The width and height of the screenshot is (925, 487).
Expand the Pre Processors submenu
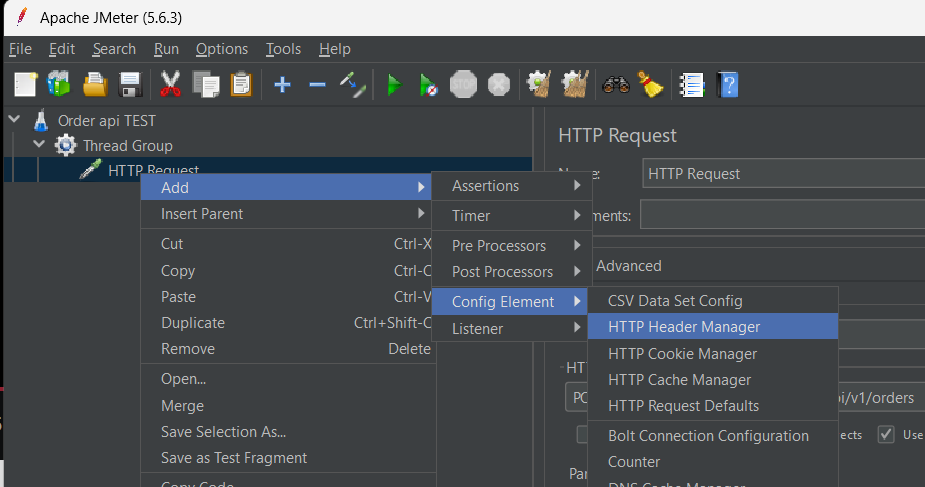click(x=510, y=246)
